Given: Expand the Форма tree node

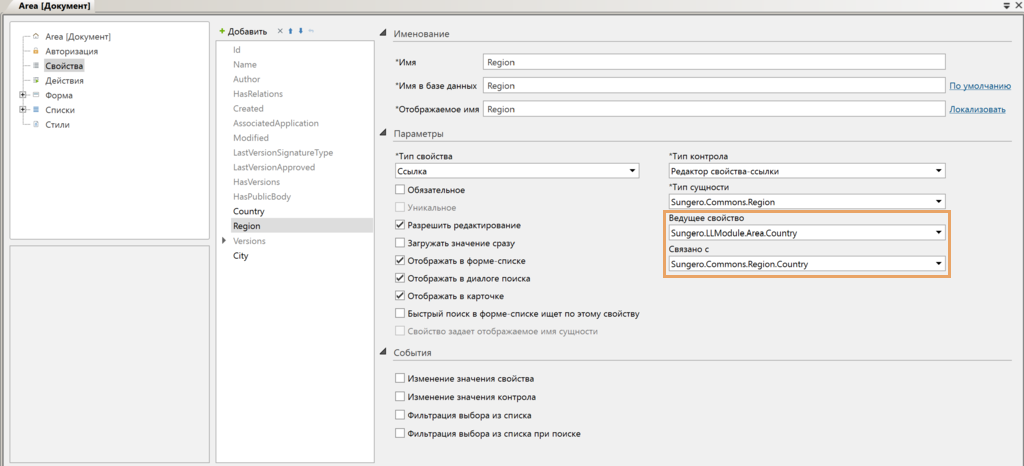Looking at the screenshot, I should tap(24, 95).
